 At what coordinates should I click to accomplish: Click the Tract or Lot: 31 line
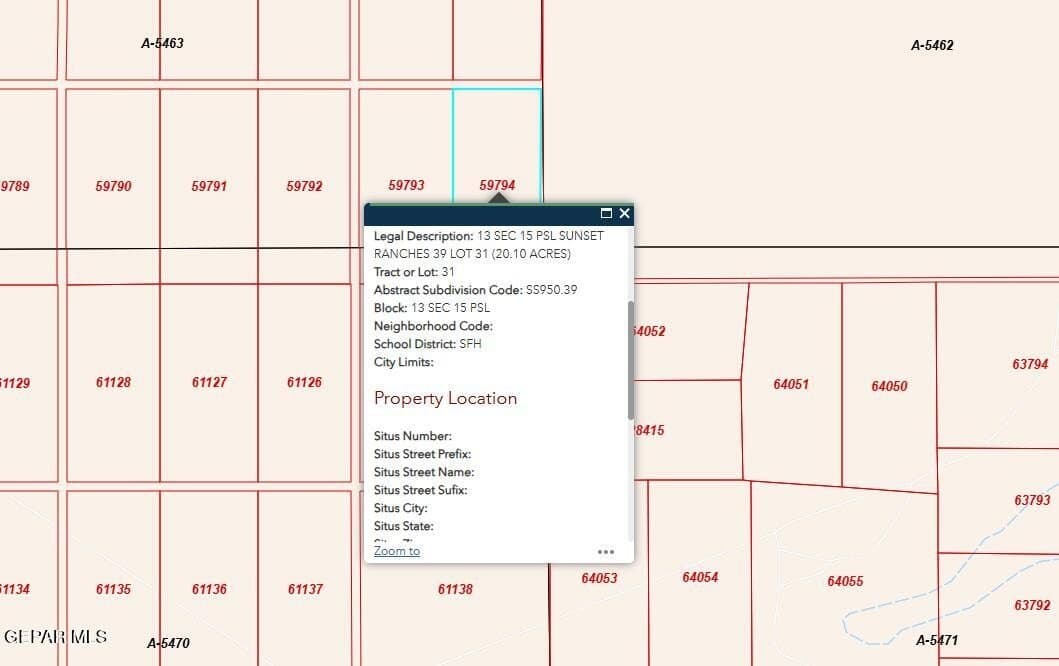point(414,272)
